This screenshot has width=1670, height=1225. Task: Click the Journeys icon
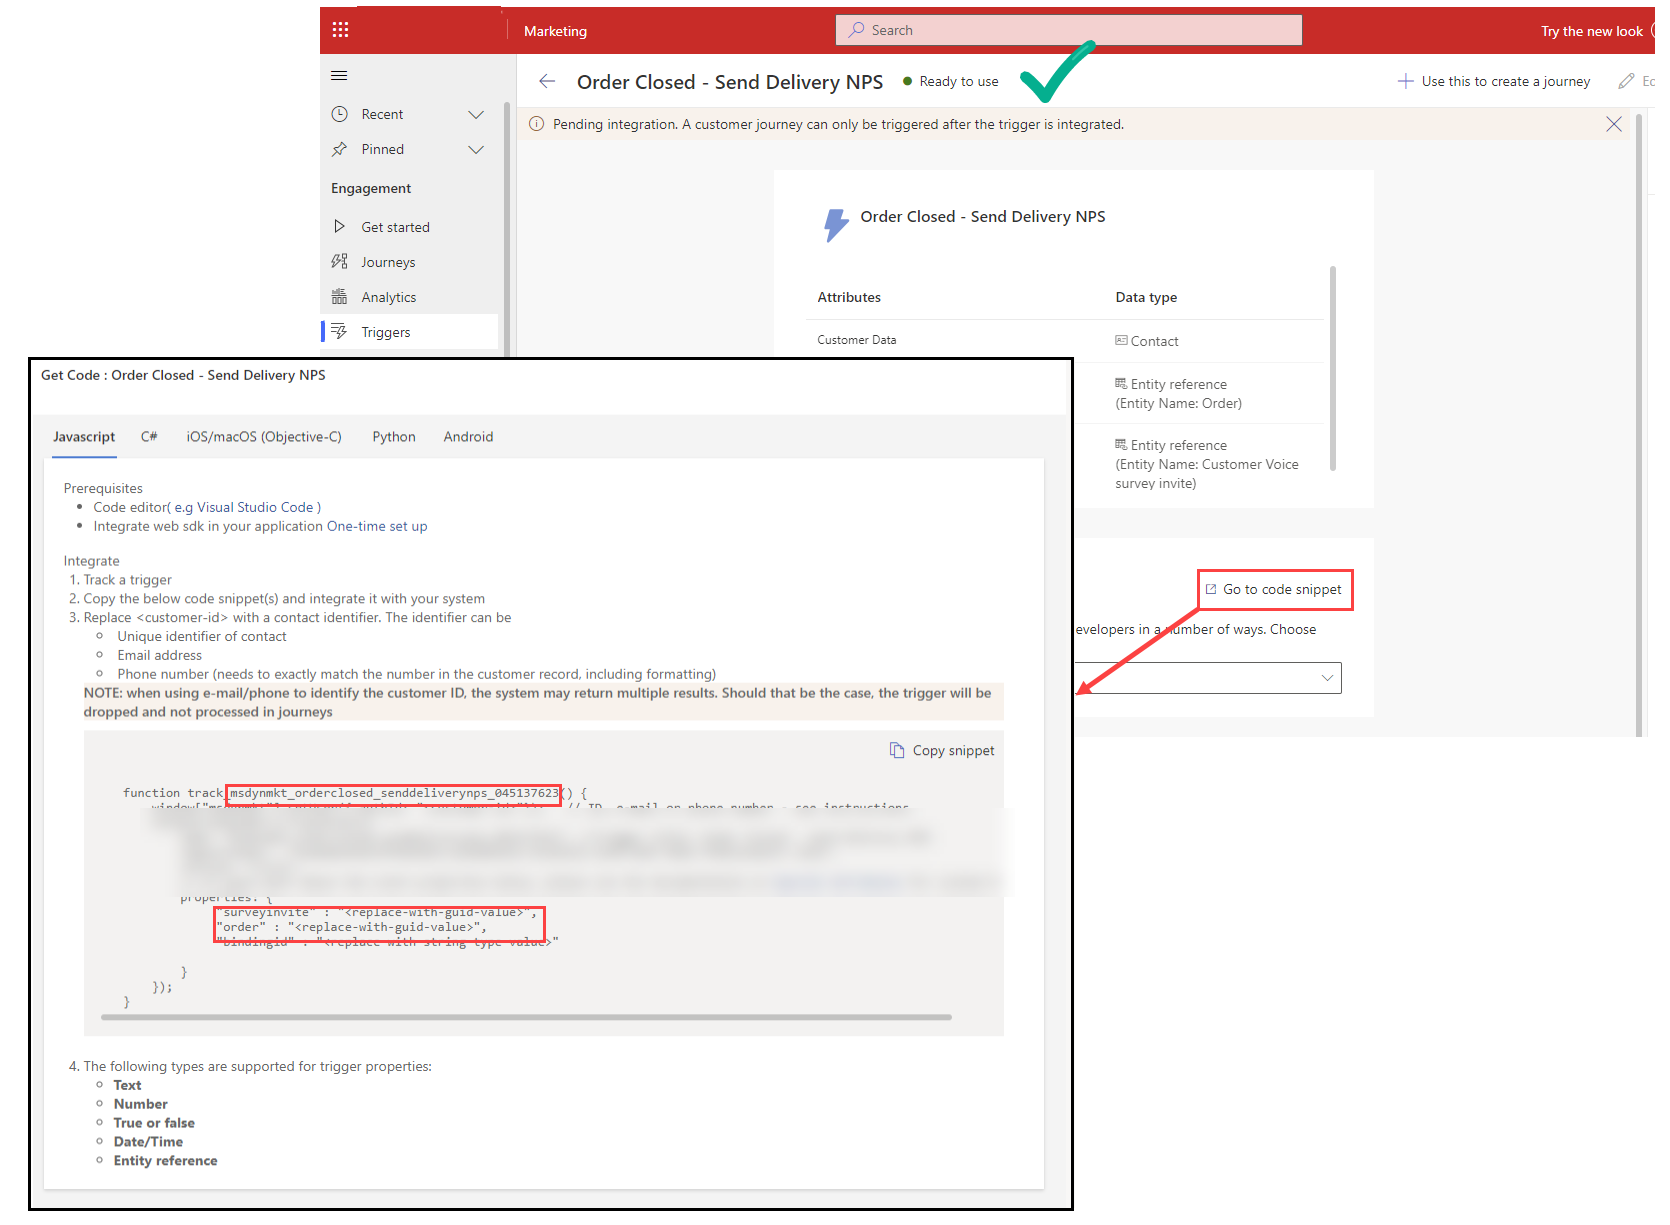(340, 261)
